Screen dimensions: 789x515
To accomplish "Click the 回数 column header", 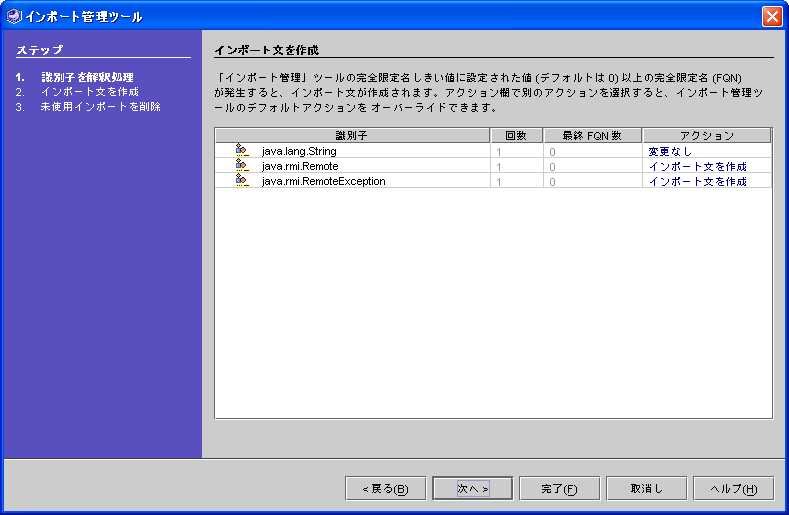I will click(x=516, y=135).
